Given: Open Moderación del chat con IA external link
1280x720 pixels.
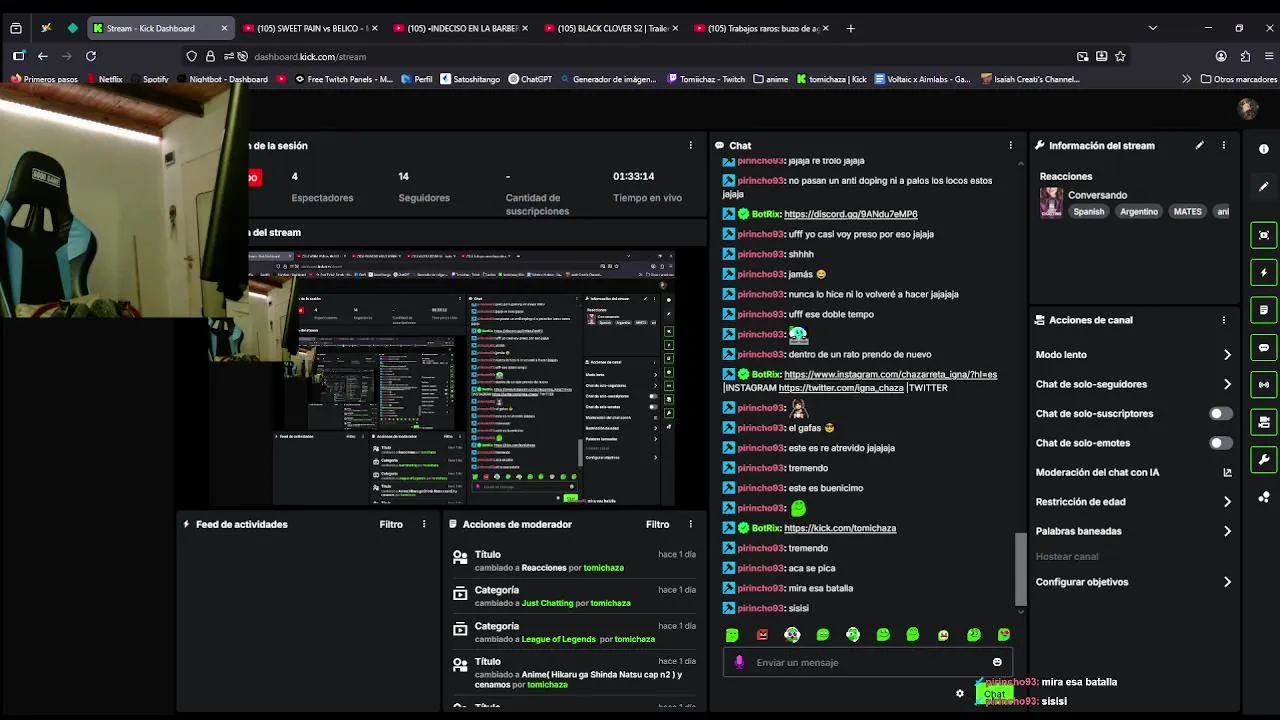Looking at the screenshot, I should (x=1227, y=472).
